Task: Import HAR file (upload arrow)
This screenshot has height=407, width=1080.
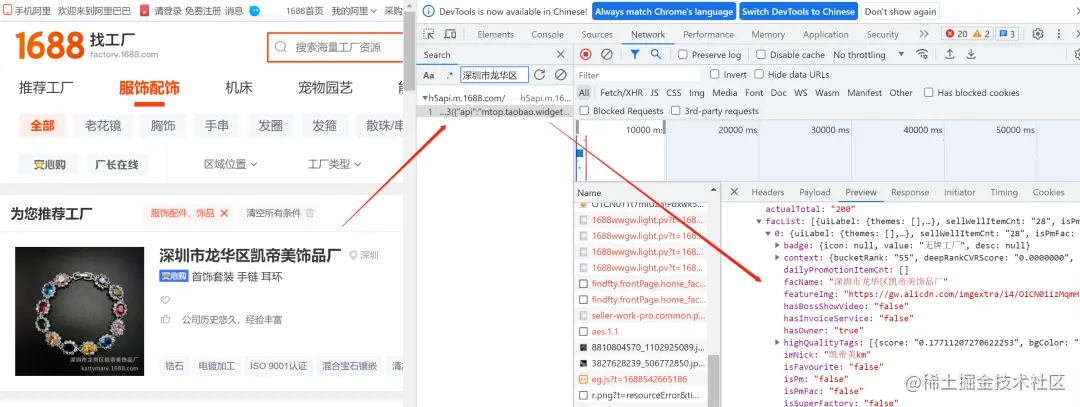Action: (950, 54)
